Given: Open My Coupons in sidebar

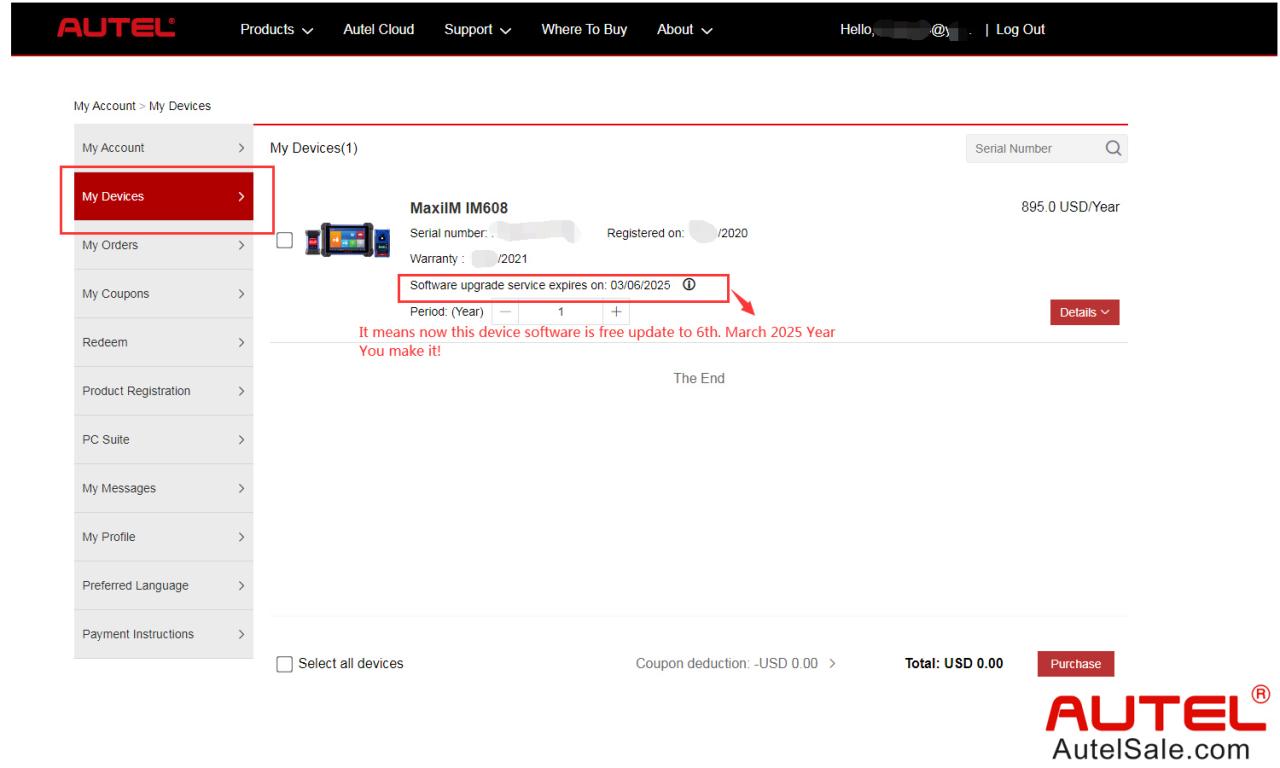Looking at the screenshot, I should coord(164,294).
